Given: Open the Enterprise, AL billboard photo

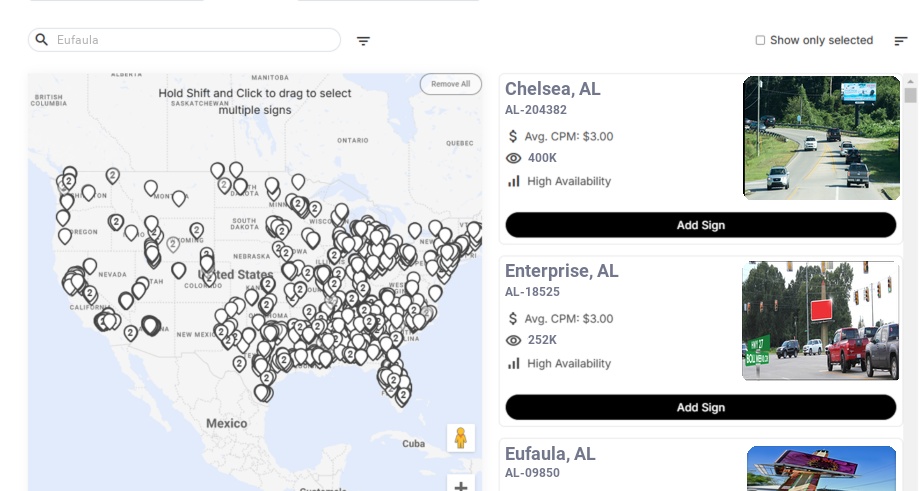Looking at the screenshot, I should [820, 320].
